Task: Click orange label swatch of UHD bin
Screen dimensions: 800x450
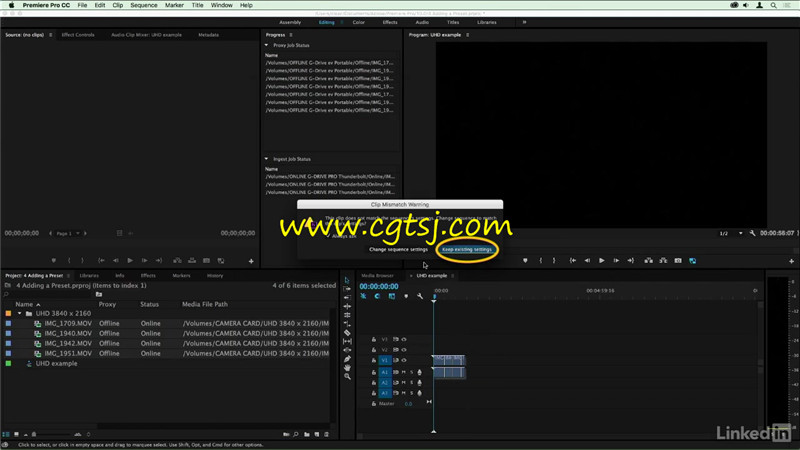Action: pos(8,313)
